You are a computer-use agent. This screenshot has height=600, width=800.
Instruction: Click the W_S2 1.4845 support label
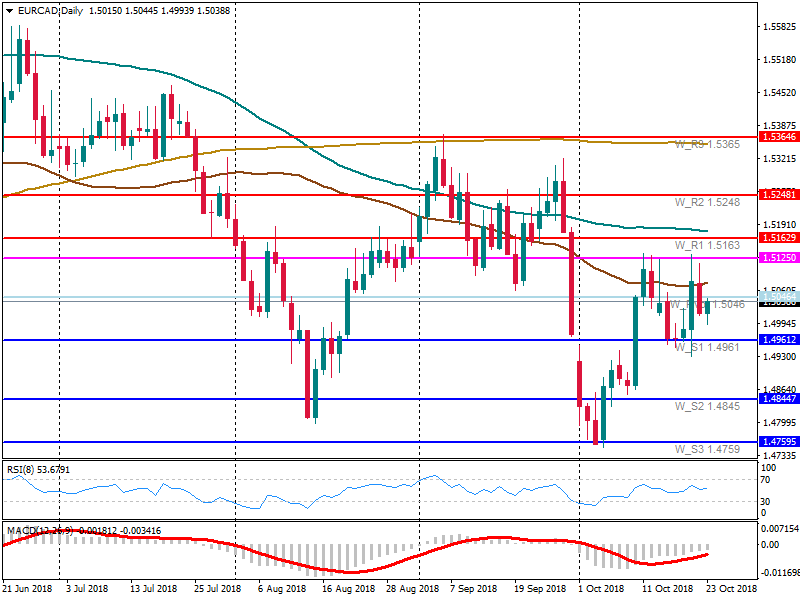[706, 407]
